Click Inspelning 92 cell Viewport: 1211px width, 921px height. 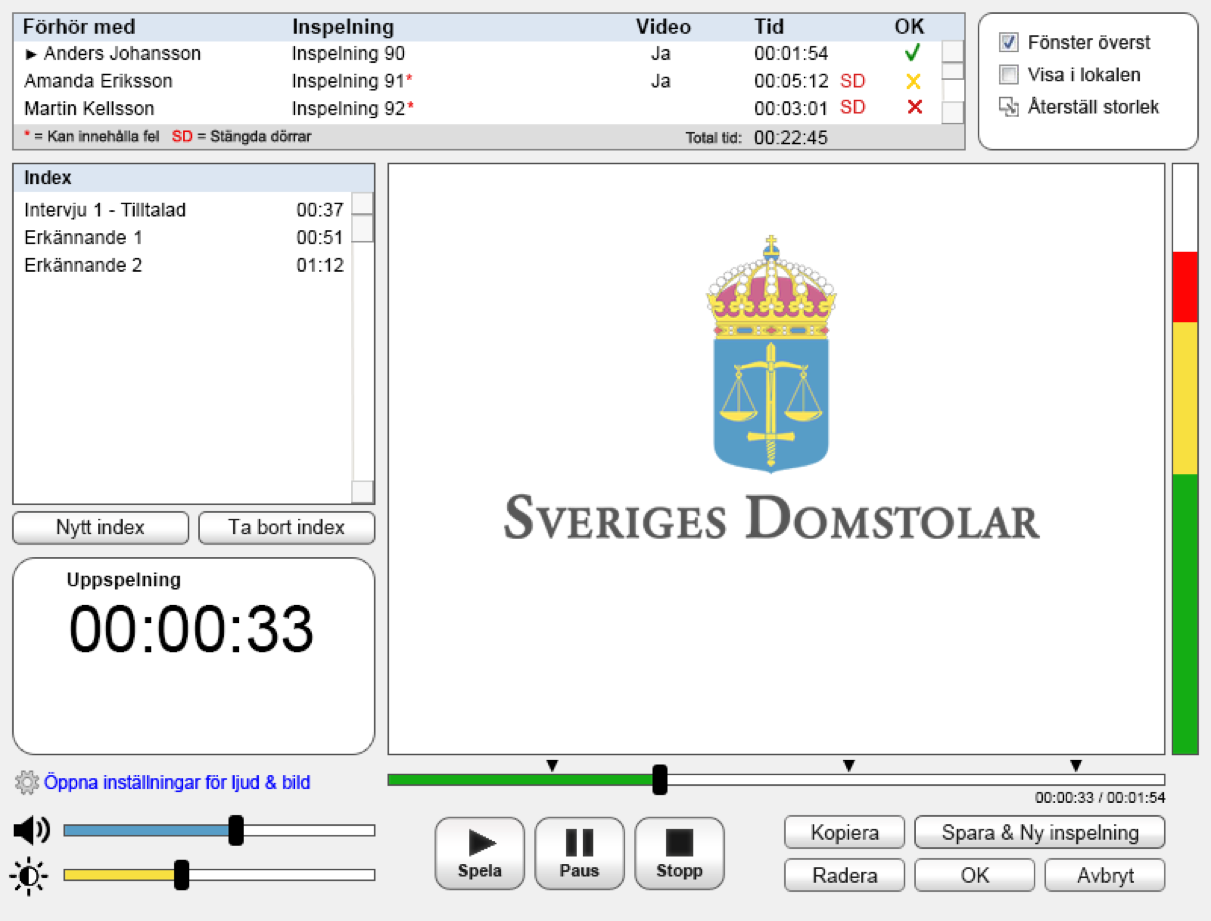point(353,108)
